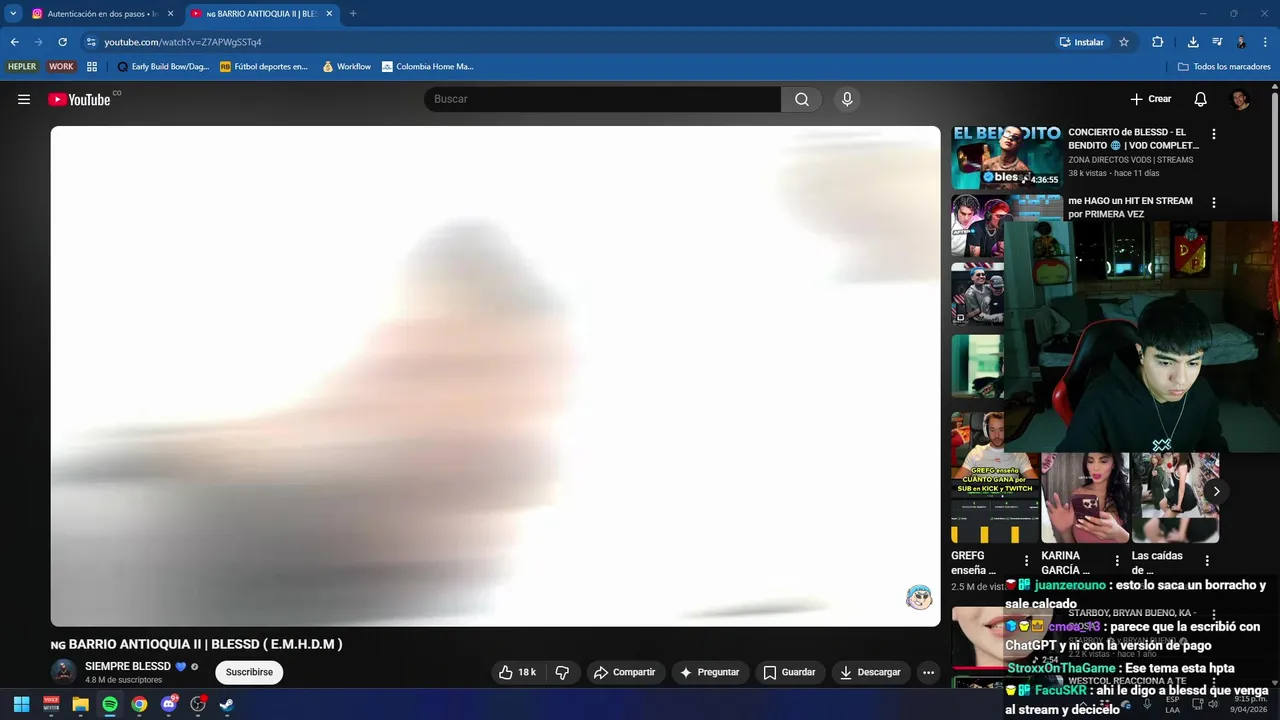Open Fútbol deportes bookmark
Viewport: 1280px width, 720px height.
coord(264,67)
